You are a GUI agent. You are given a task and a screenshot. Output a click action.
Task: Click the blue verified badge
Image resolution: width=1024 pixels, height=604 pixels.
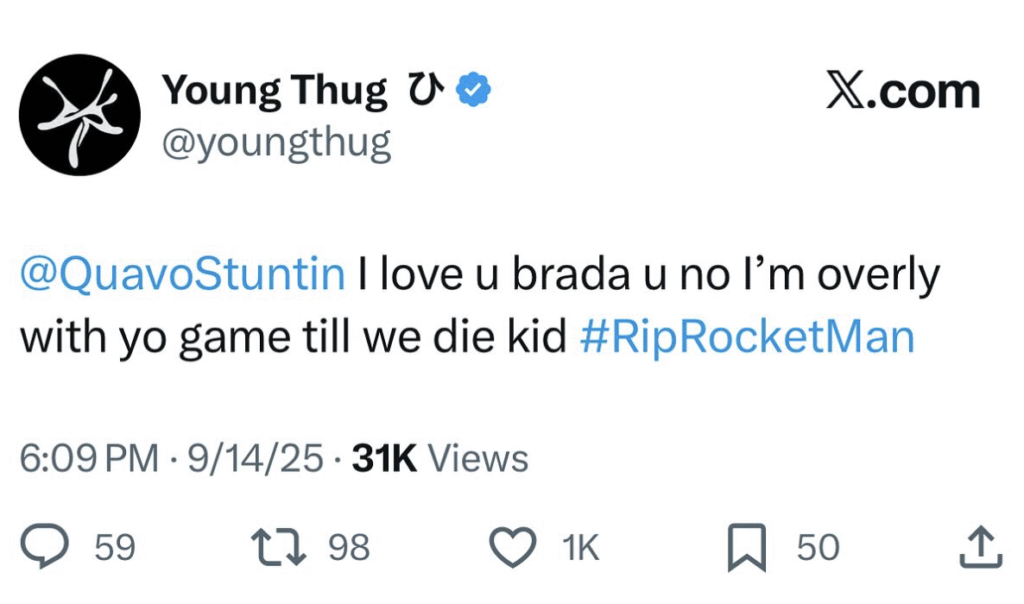(473, 92)
